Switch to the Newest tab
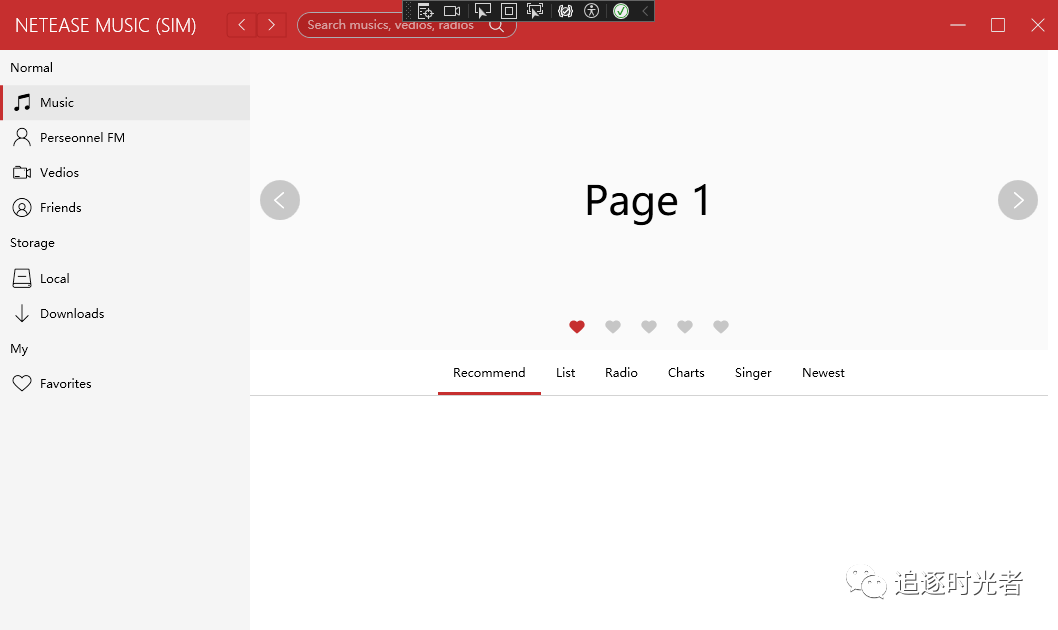 [823, 373]
